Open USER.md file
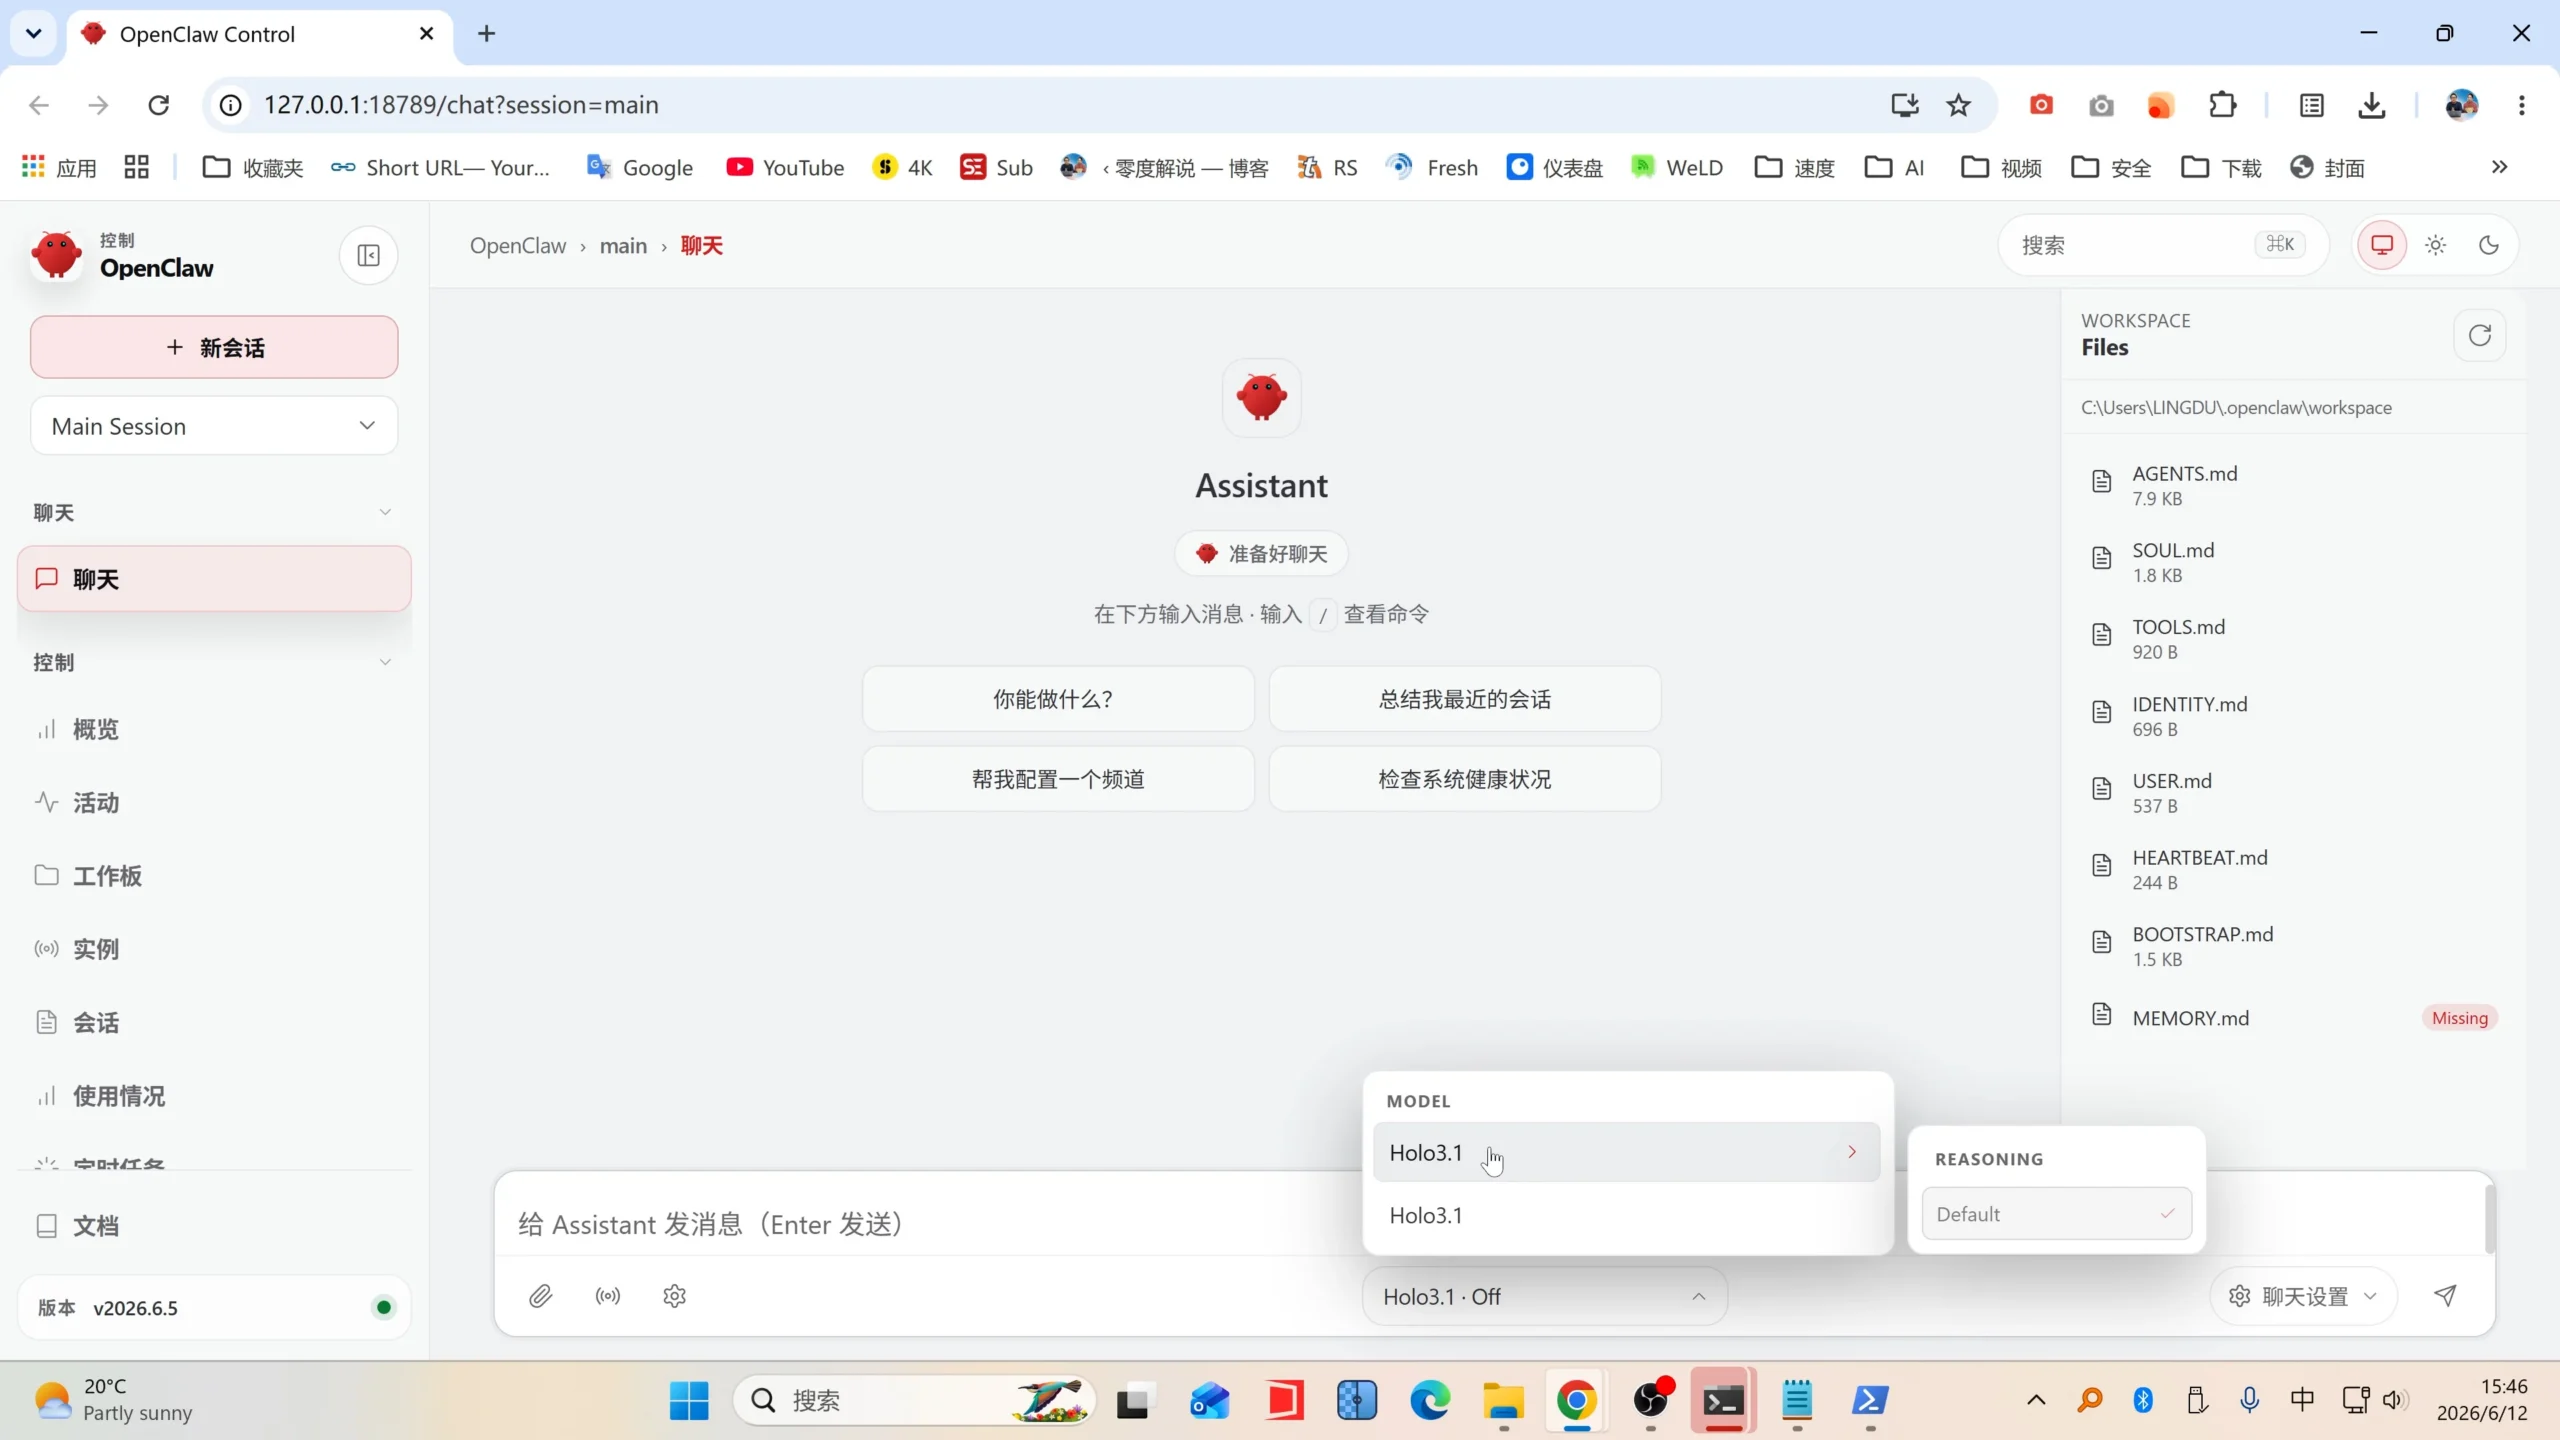This screenshot has width=2560, height=1440. coord(2294,792)
